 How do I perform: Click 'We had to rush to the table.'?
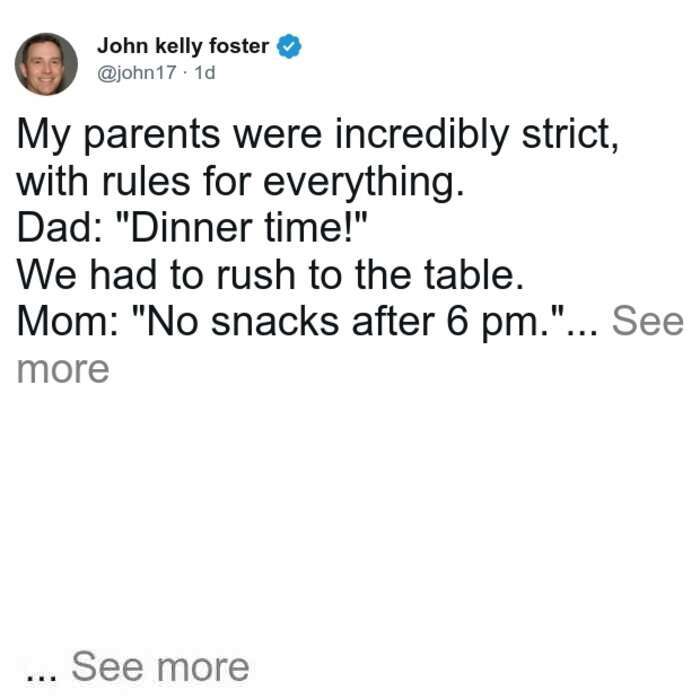[270, 275]
